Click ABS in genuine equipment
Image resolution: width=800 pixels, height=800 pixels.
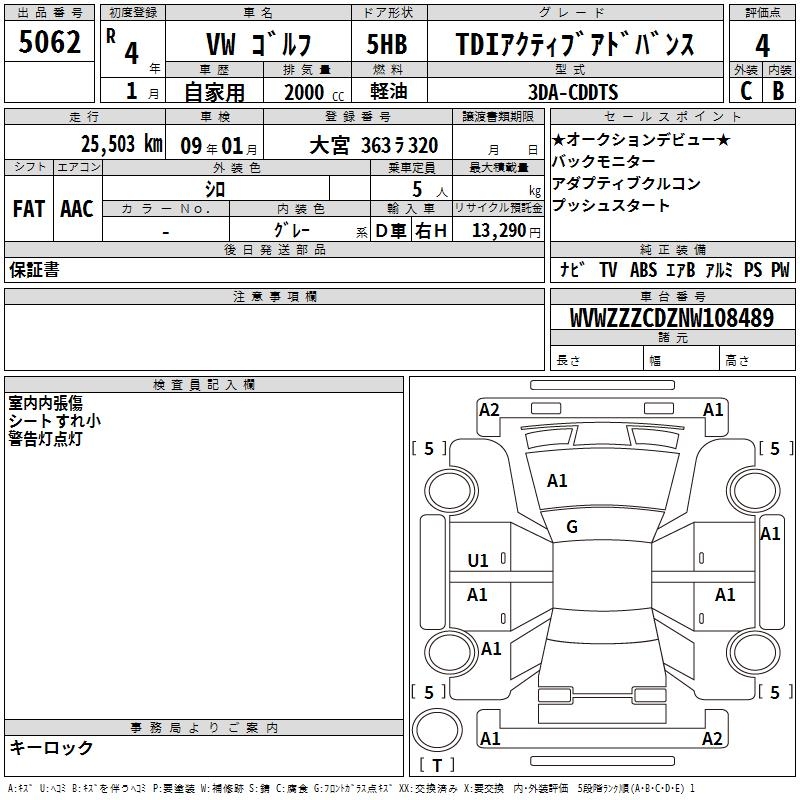tap(643, 269)
